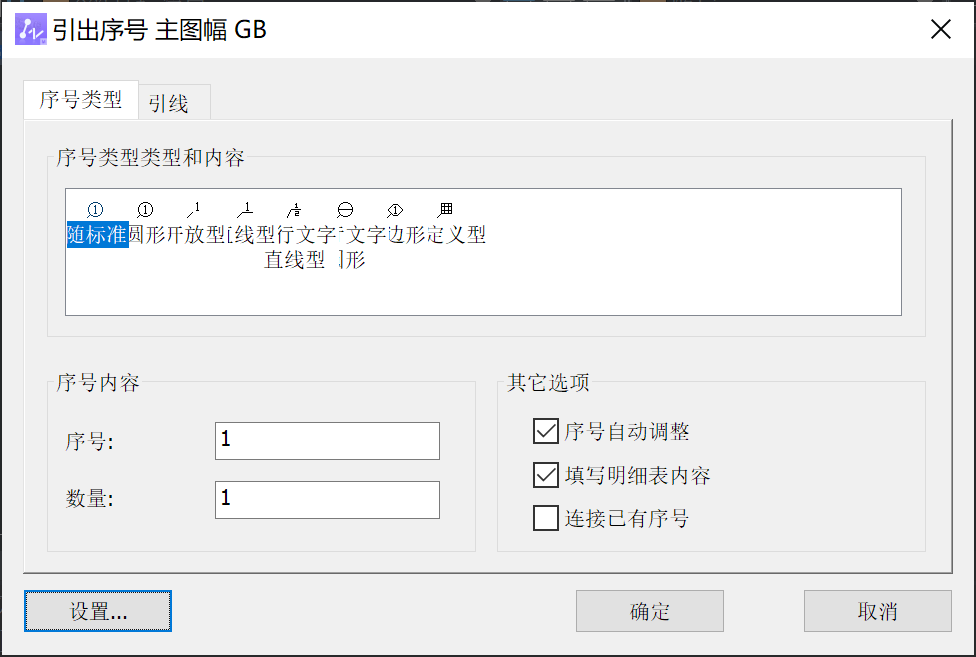Confirm with the 确定 button

(649, 611)
